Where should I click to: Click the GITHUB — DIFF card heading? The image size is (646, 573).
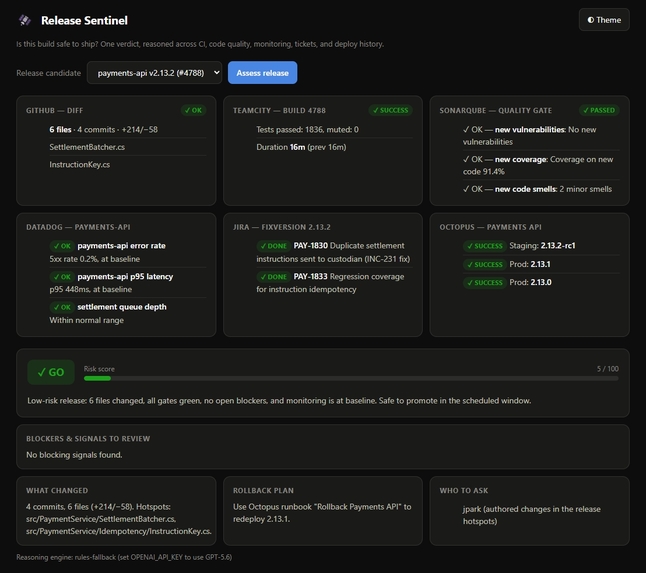pos(54,110)
